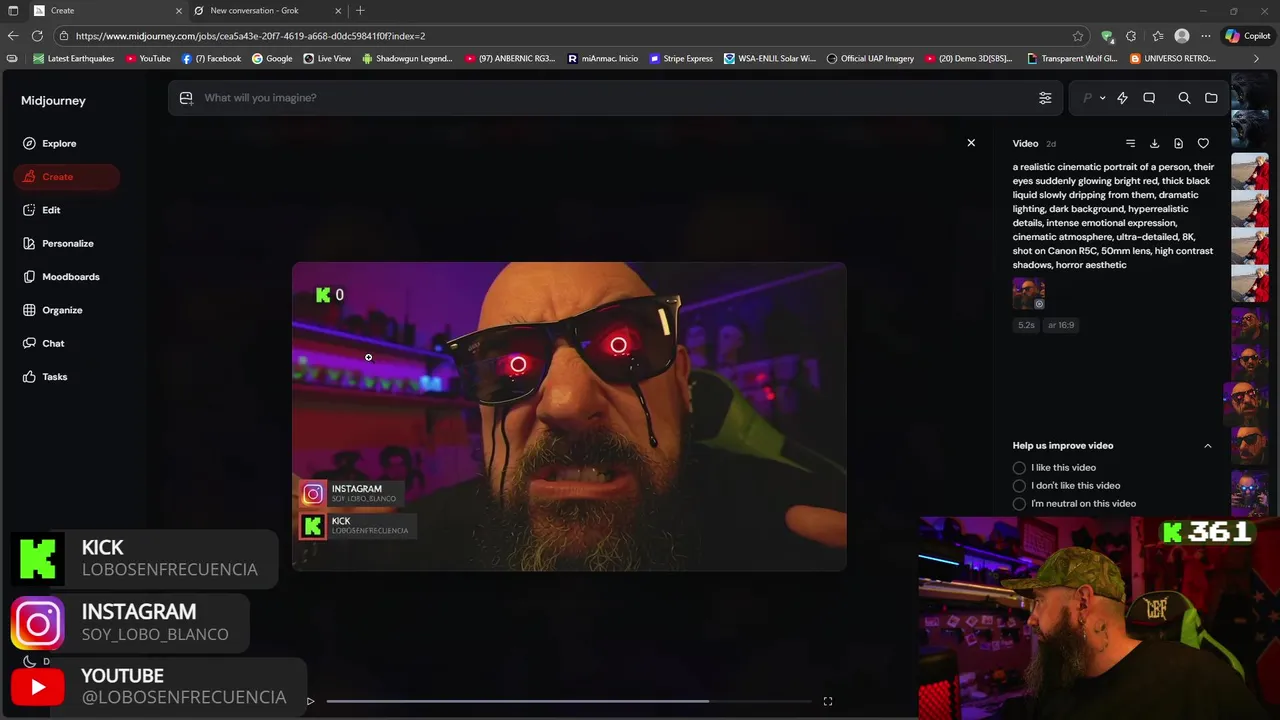Seek using the video progress bar

(568, 701)
